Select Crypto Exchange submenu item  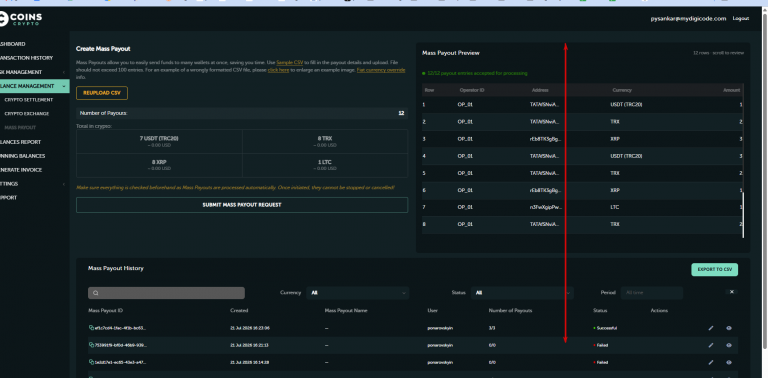click(x=26, y=114)
